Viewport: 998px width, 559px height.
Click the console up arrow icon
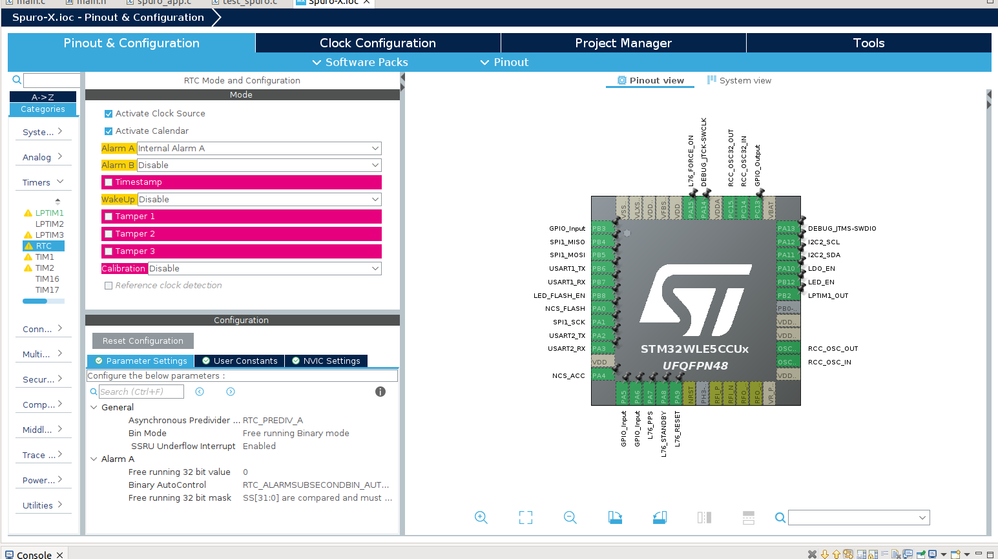(x=836, y=555)
